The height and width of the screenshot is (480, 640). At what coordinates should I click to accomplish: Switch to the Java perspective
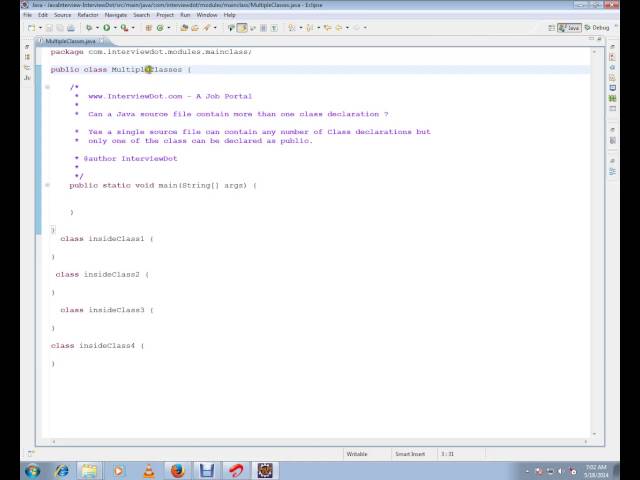(x=569, y=28)
